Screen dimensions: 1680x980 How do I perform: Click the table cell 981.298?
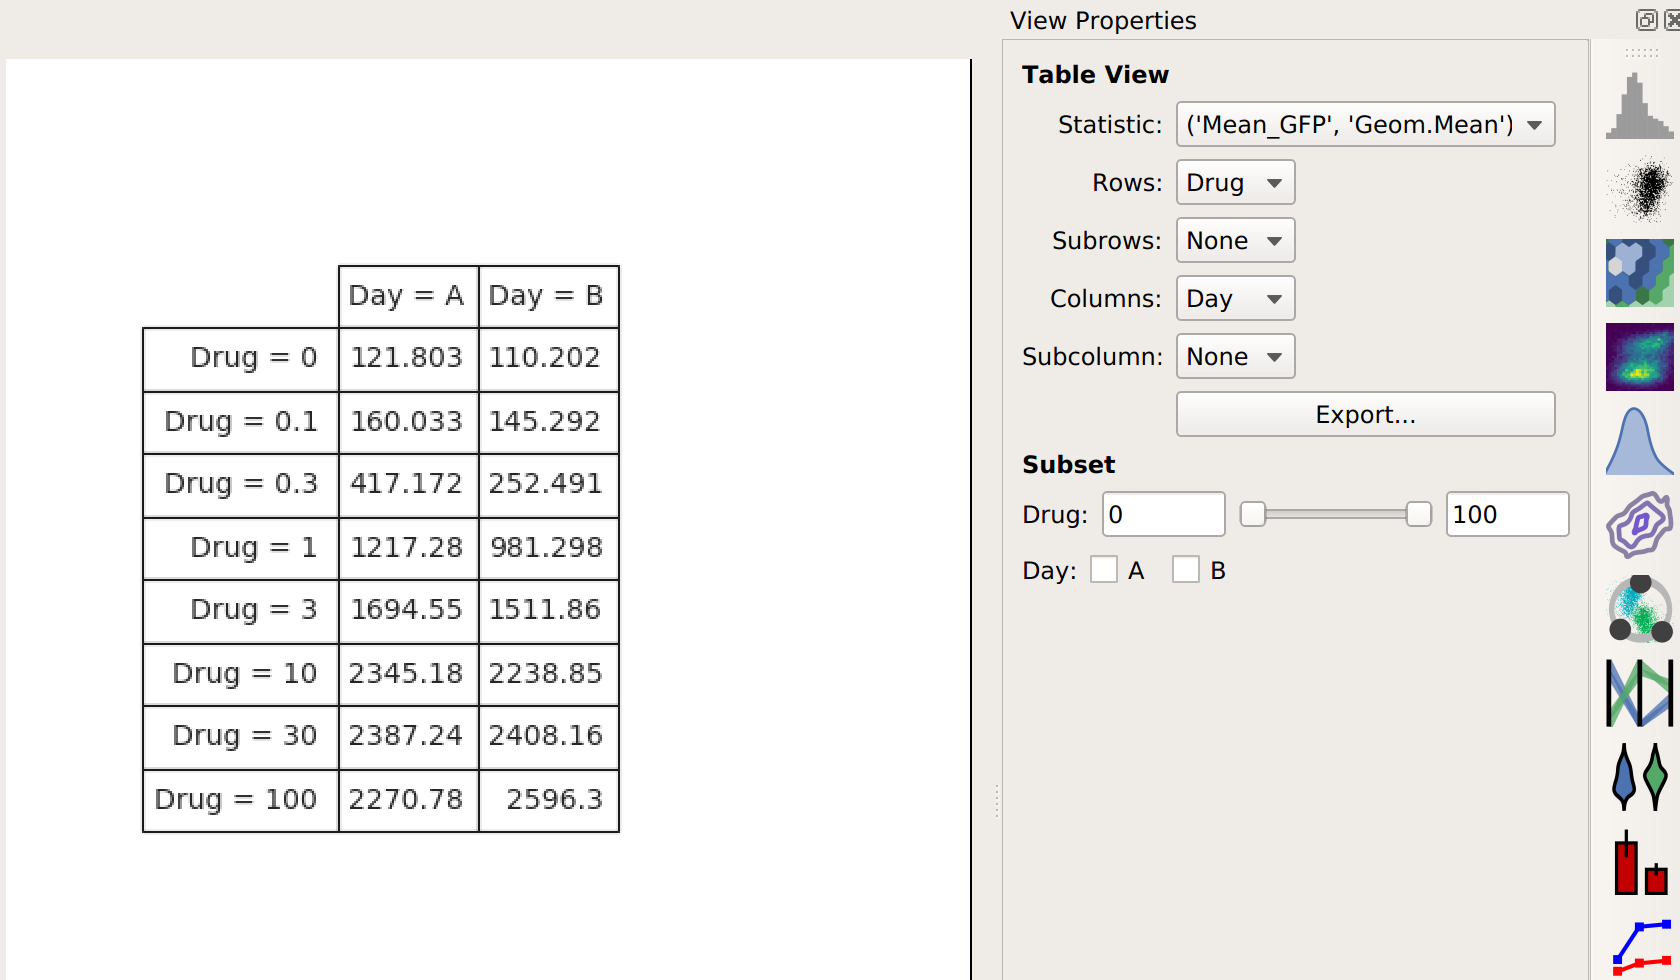point(549,549)
